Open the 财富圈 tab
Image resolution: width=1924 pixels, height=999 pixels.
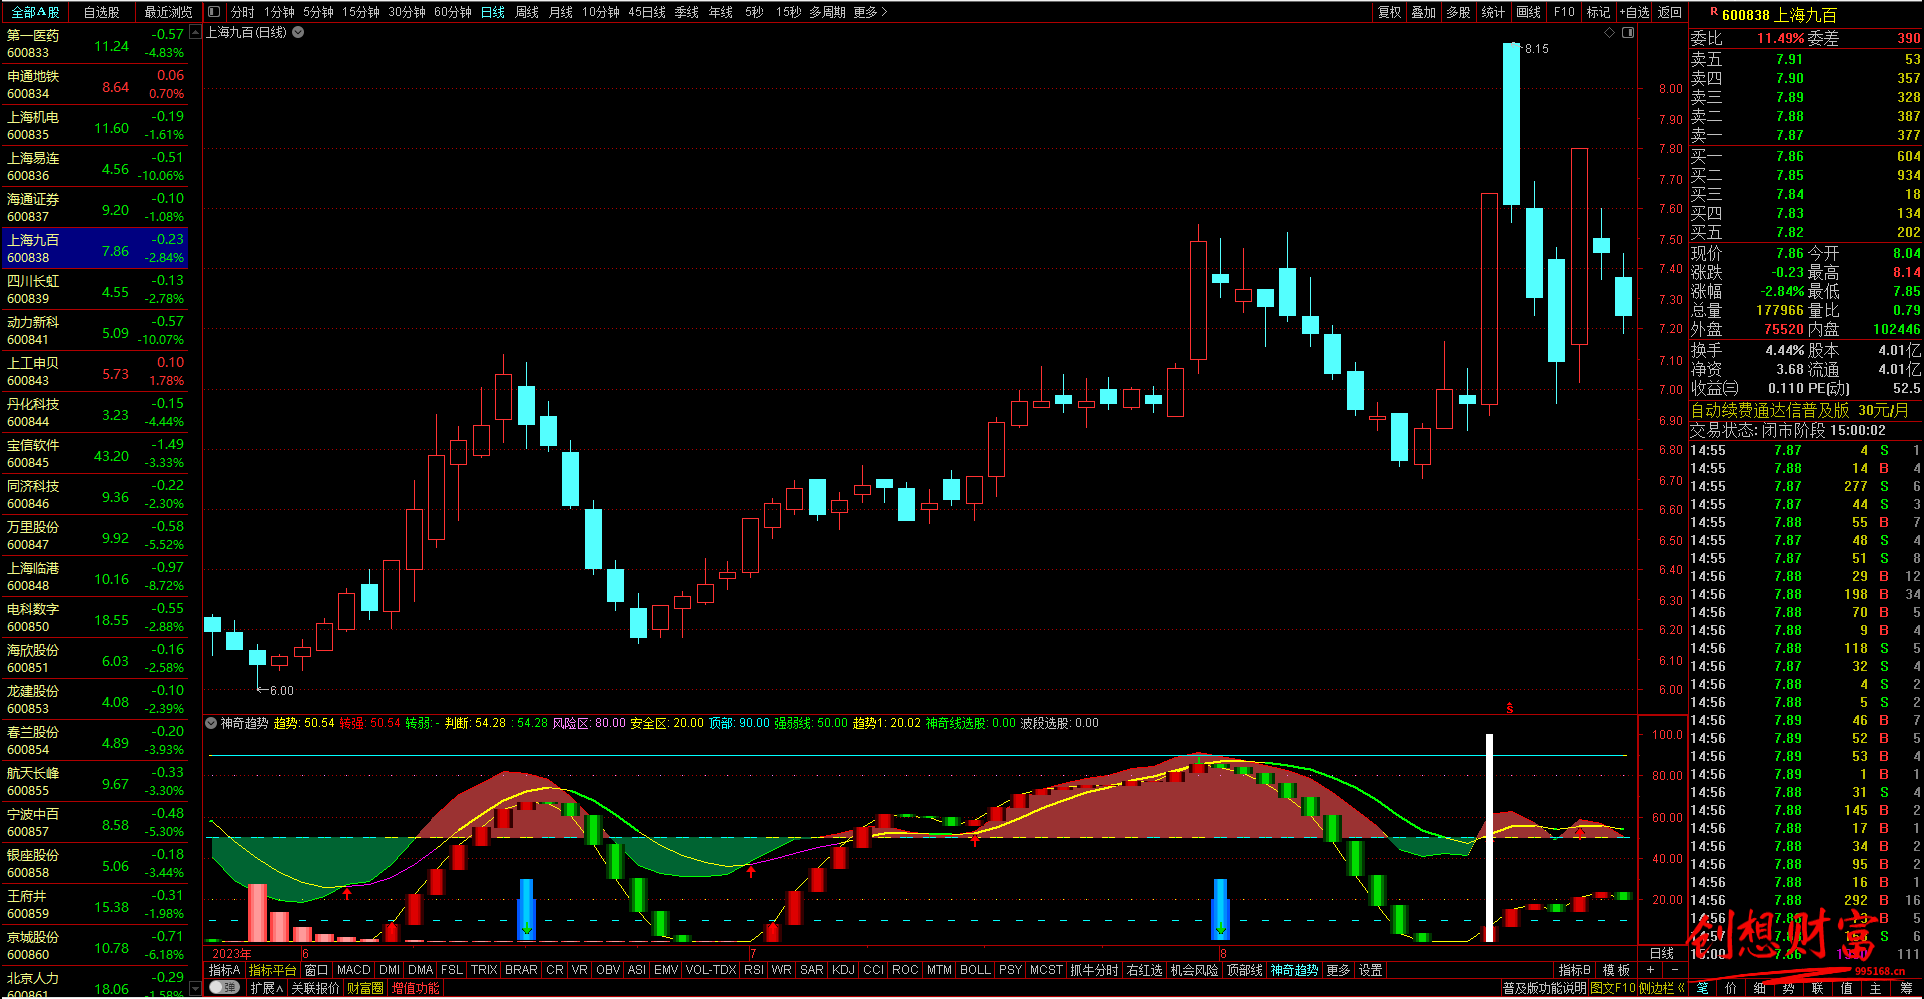pyautogui.click(x=365, y=988)
